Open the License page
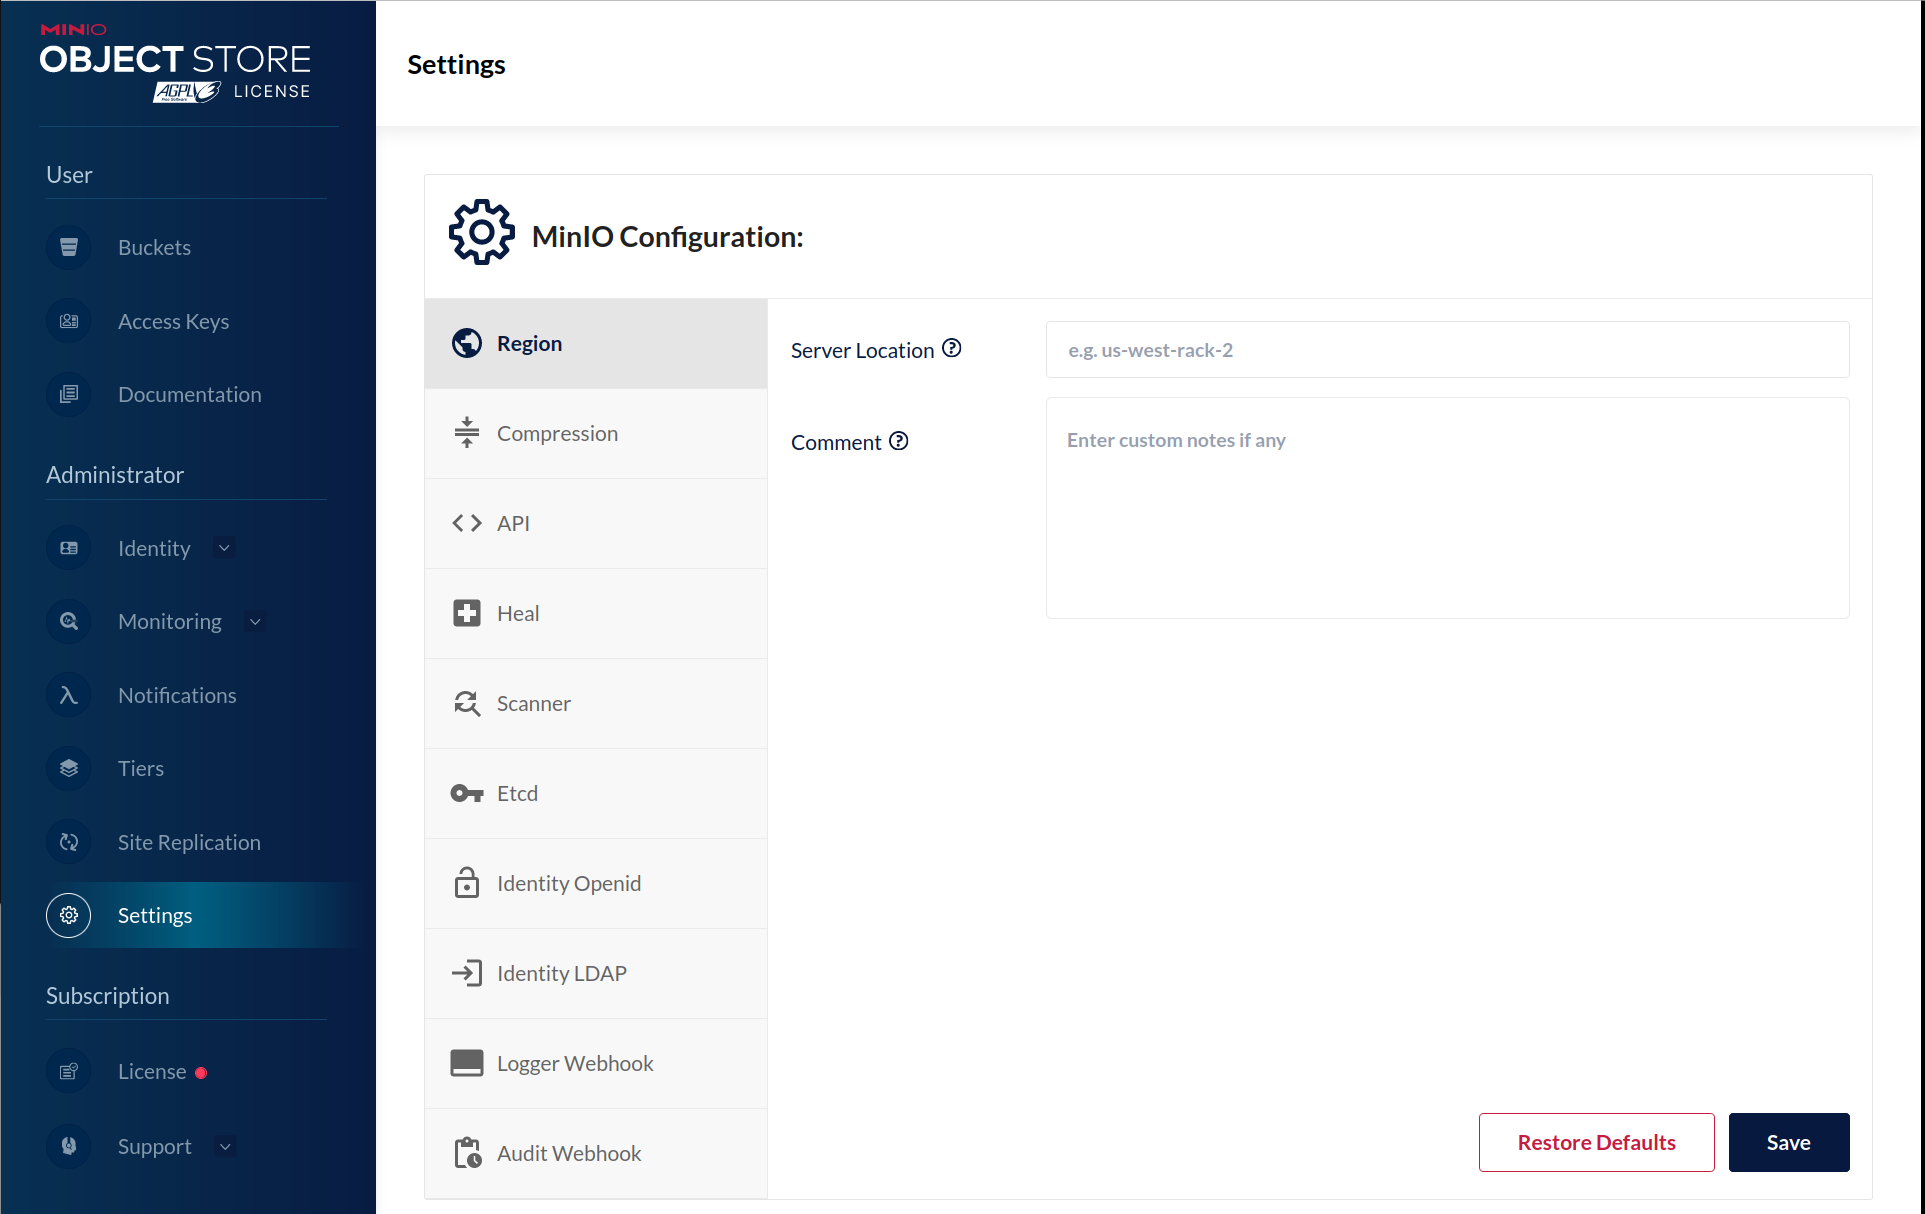The width and height of the screenshot is (1925, 1214). click(x=152, y=1072)
